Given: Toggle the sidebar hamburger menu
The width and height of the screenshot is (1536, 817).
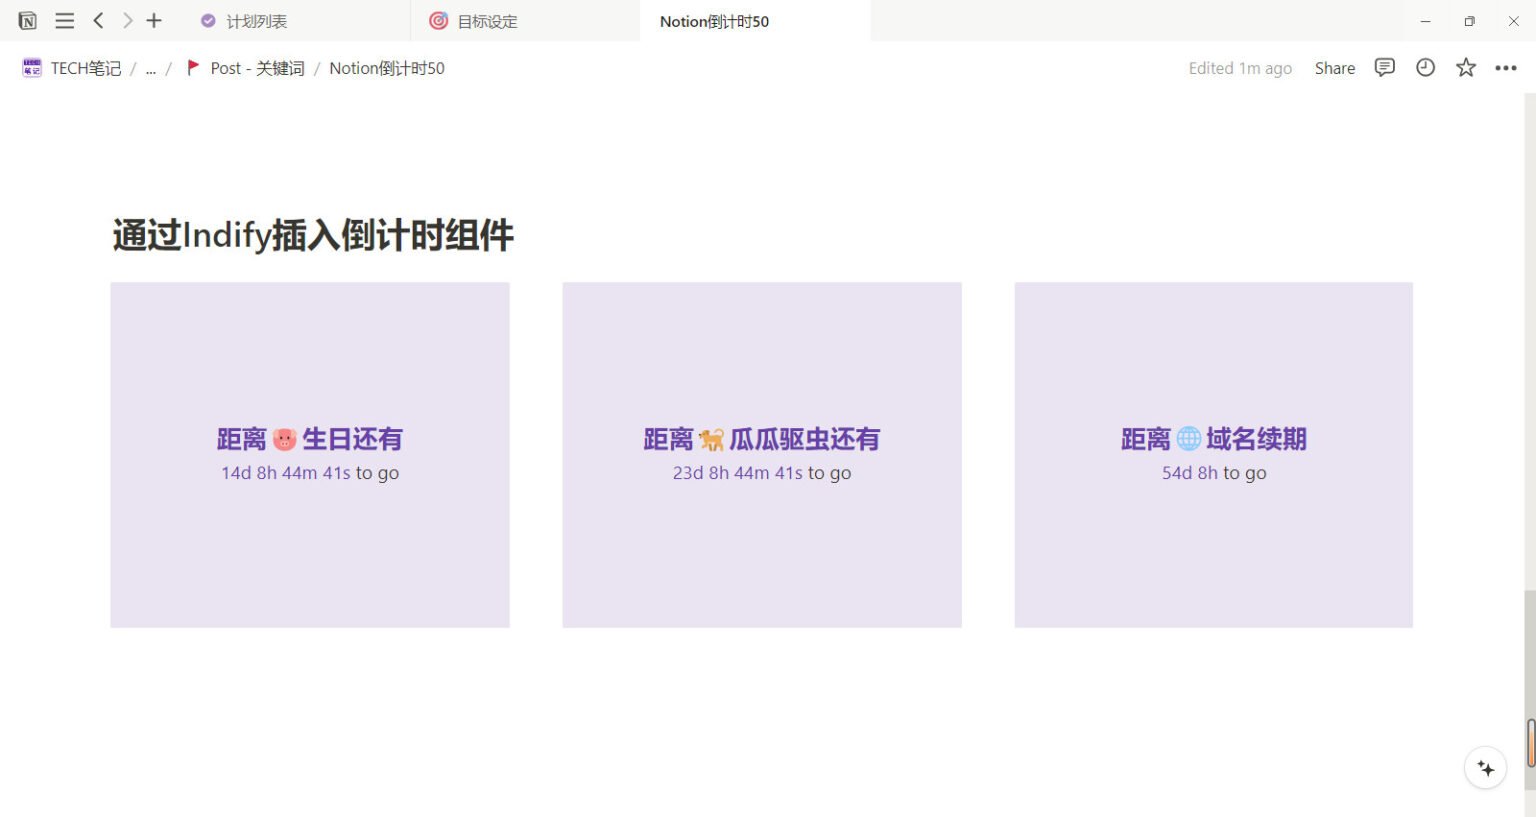Looking at the screenshot, I should [64, 21].
